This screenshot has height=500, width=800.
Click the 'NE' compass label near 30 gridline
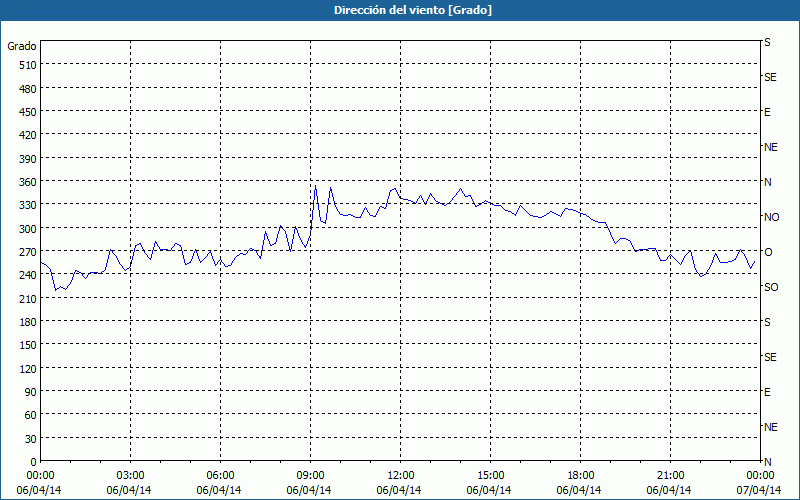pos(770,427)
